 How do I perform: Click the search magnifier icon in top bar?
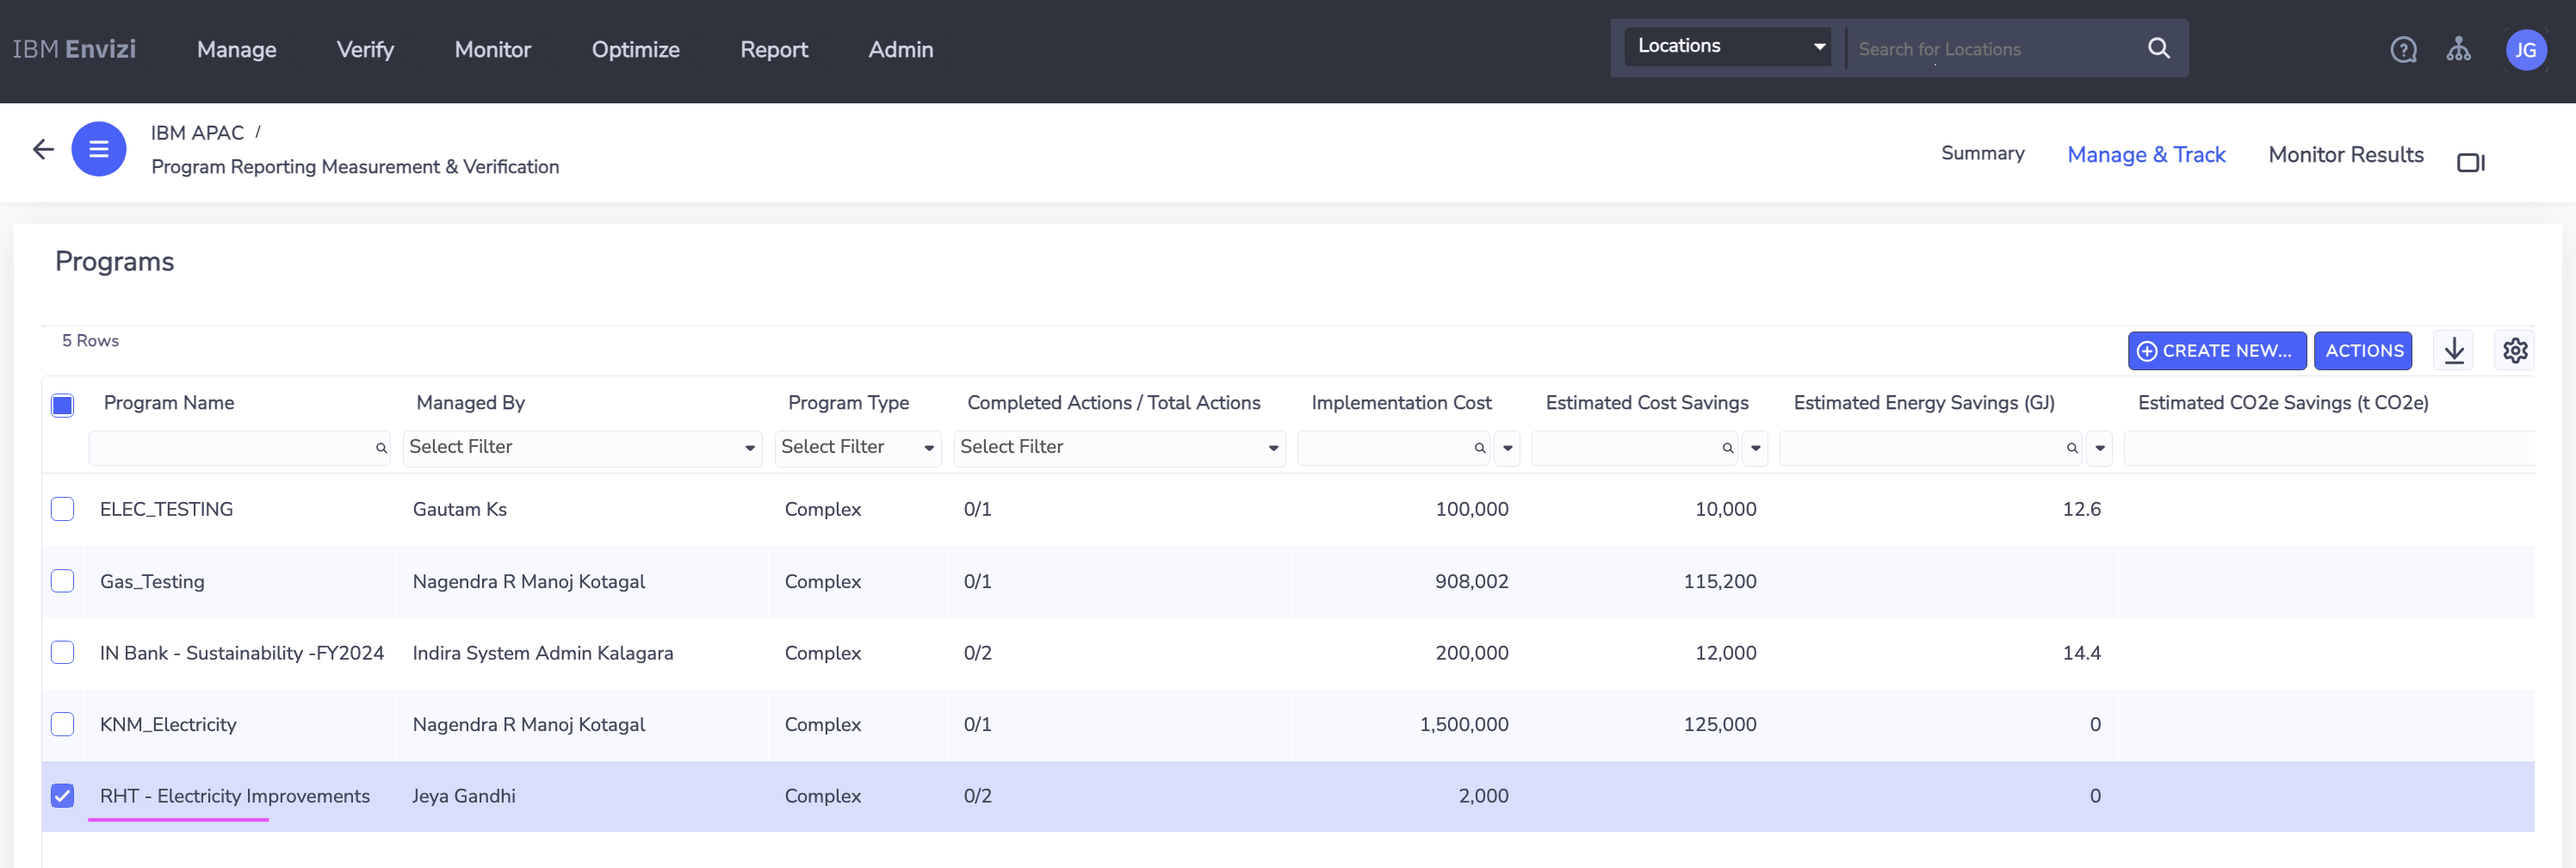[x=2158, y=48]
